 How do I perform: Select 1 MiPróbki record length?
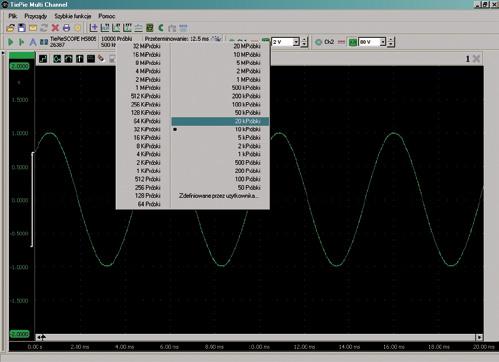[x=143, y=88]
